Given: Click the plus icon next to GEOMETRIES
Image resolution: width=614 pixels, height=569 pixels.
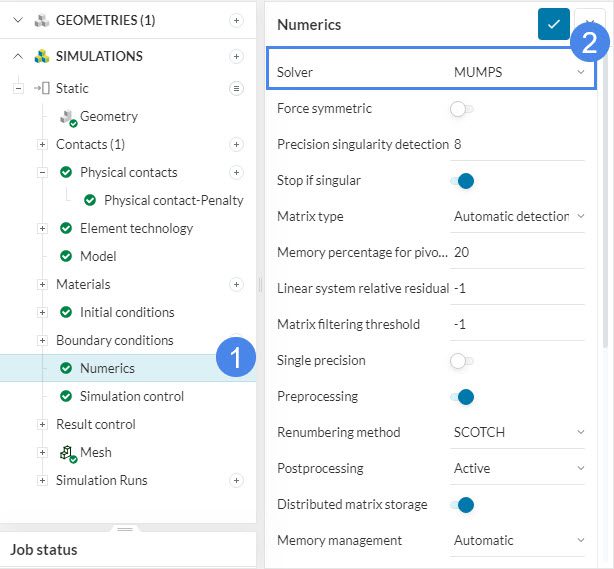Looking at the screenshot, I should (236, 20).
